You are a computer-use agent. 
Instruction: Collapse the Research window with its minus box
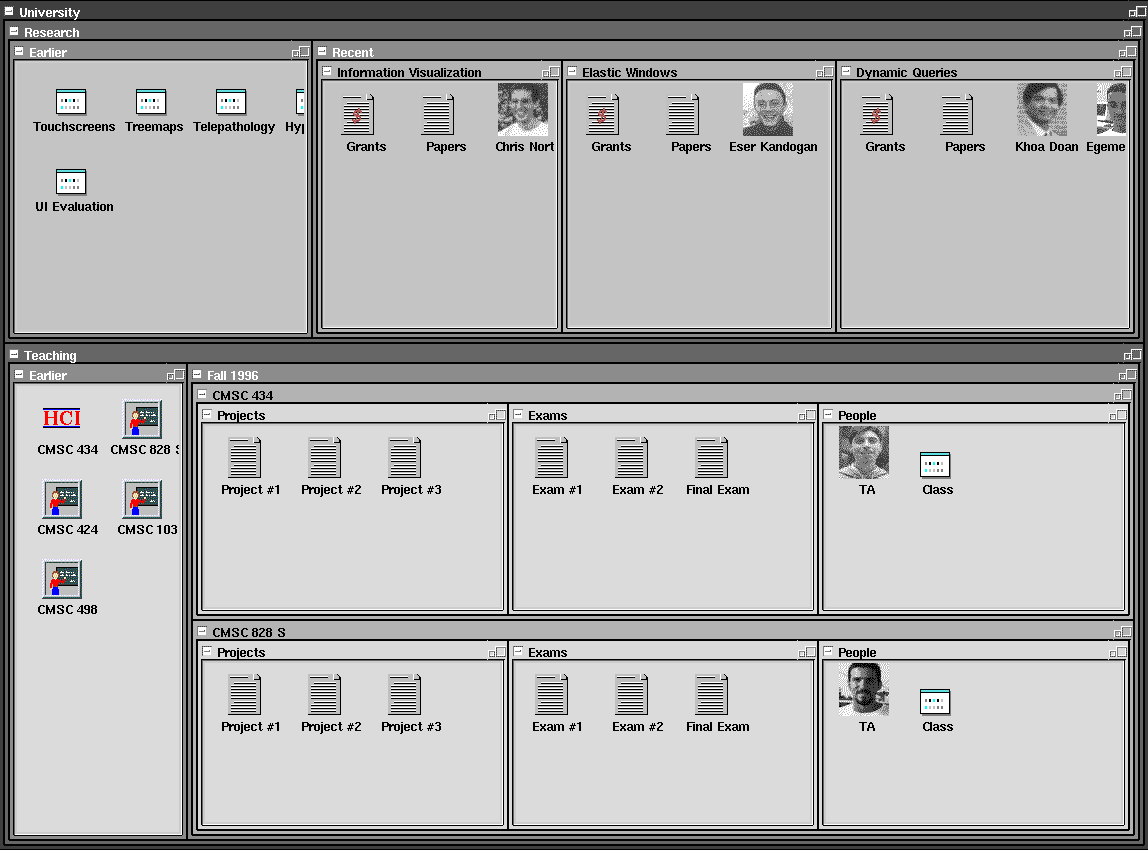click(x=14, y=31)
